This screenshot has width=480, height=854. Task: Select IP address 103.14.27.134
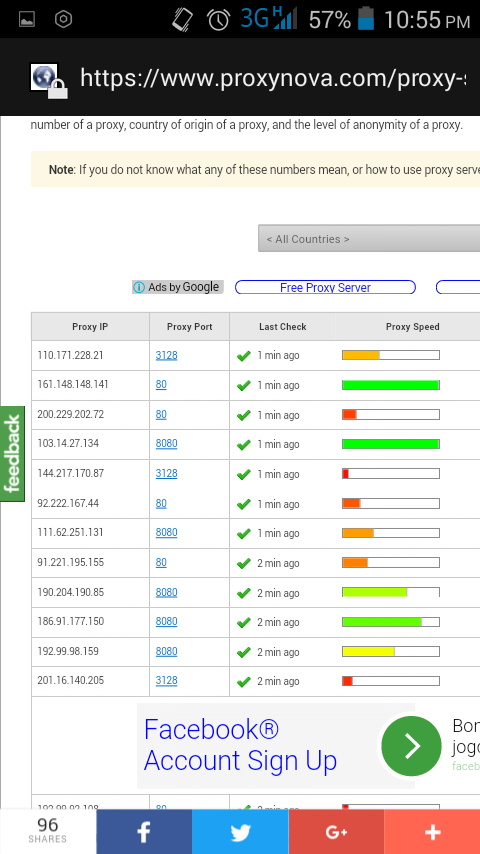pyautogui.click(x=68, y=443)
